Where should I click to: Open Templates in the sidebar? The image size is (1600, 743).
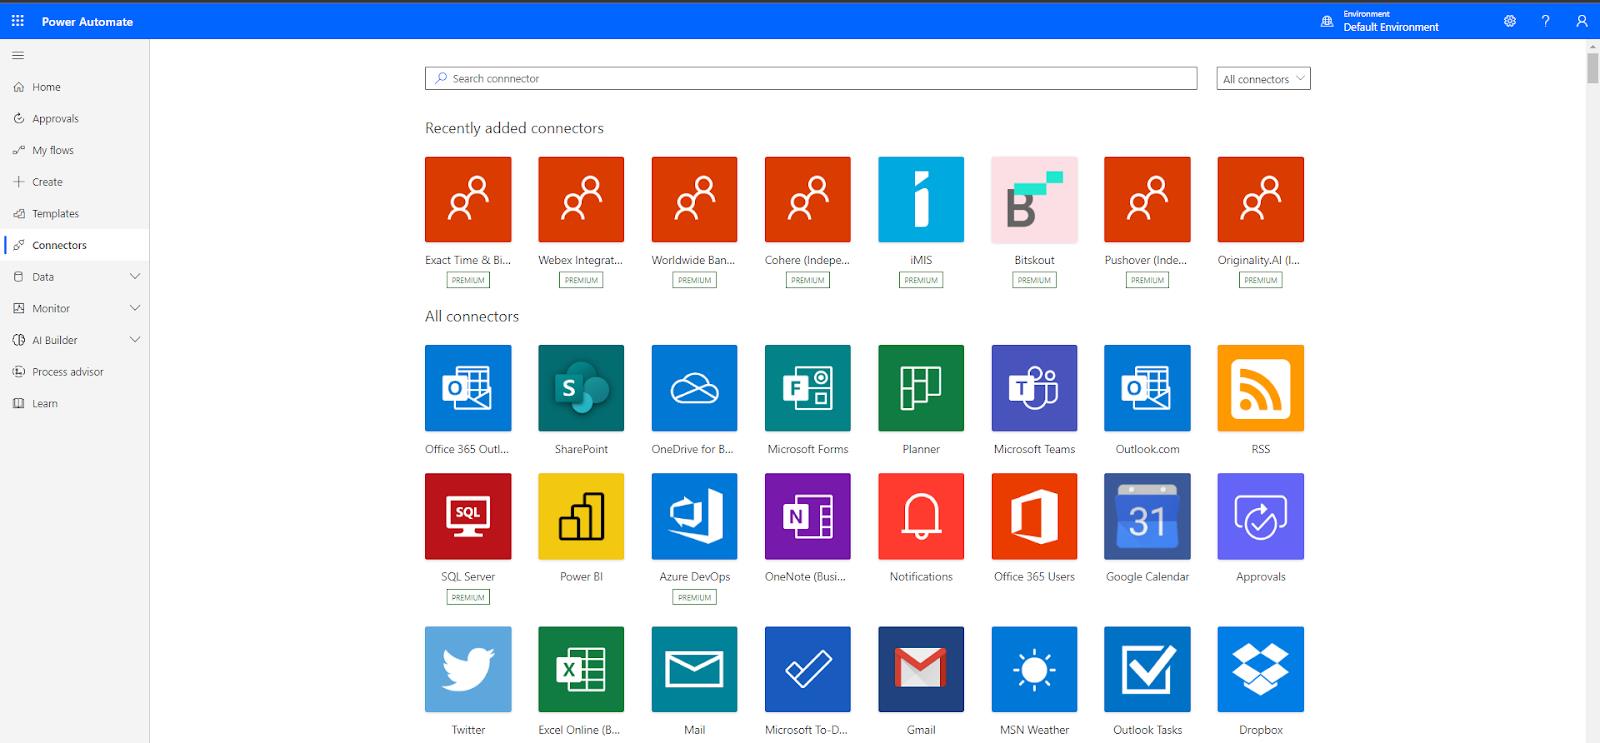75,213
